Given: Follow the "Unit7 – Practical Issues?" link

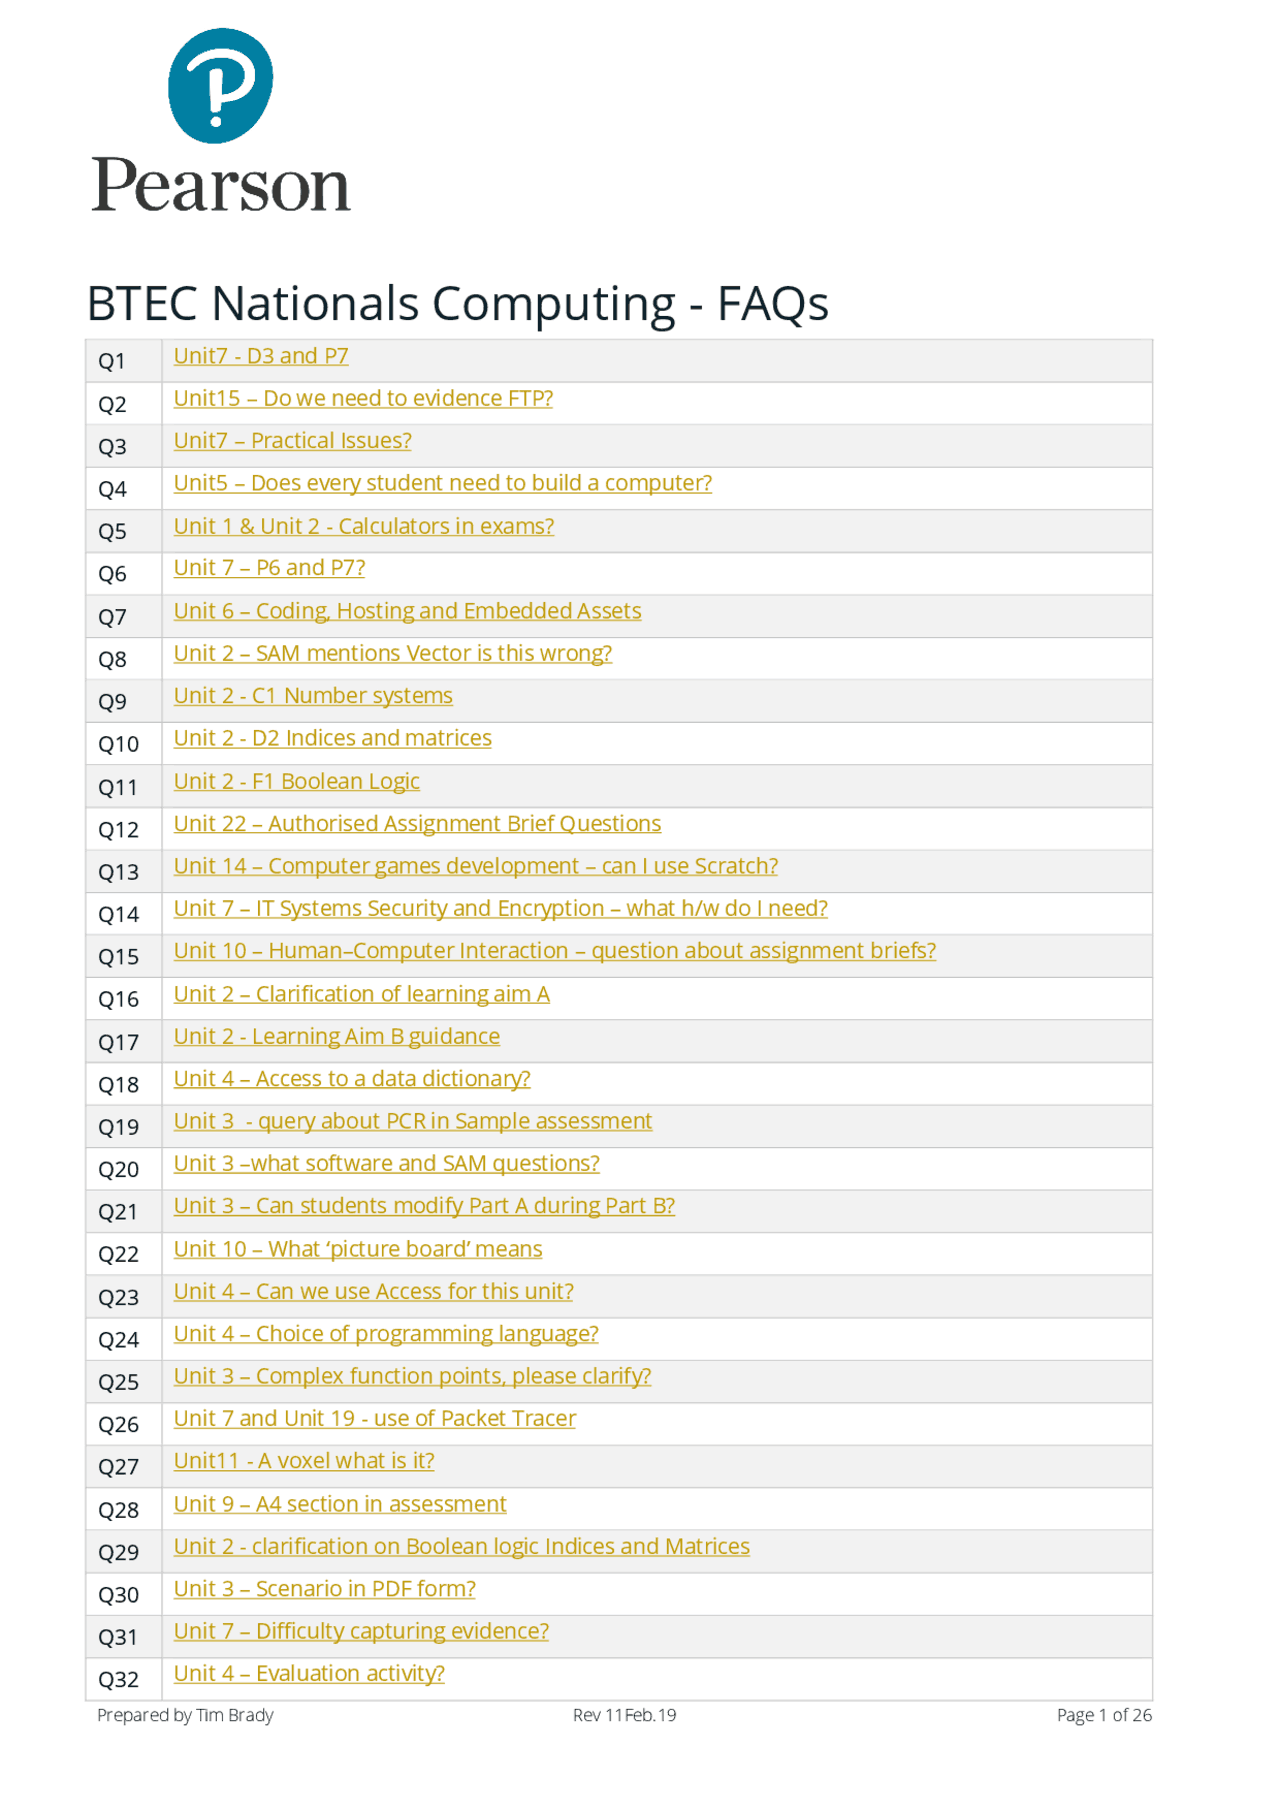Looking at the screenshot, I should pos(292,441).
